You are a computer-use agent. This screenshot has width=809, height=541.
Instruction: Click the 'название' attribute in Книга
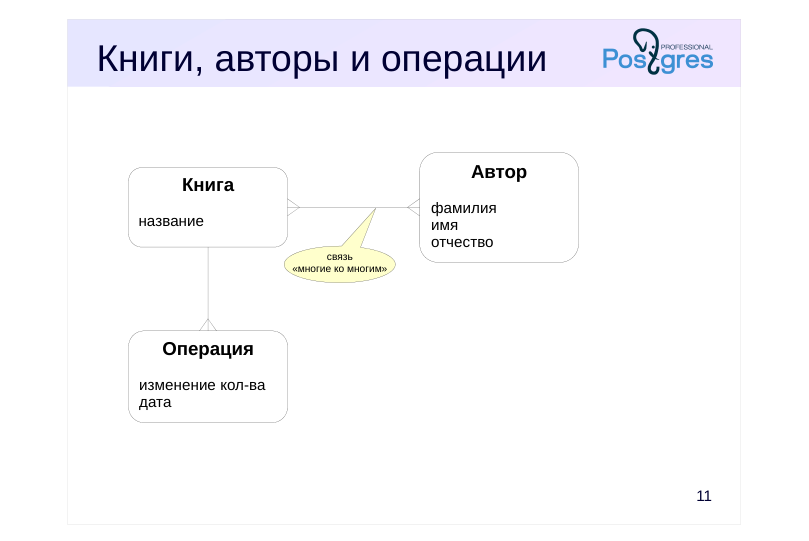pyautogui.click(x=171, y=221)
